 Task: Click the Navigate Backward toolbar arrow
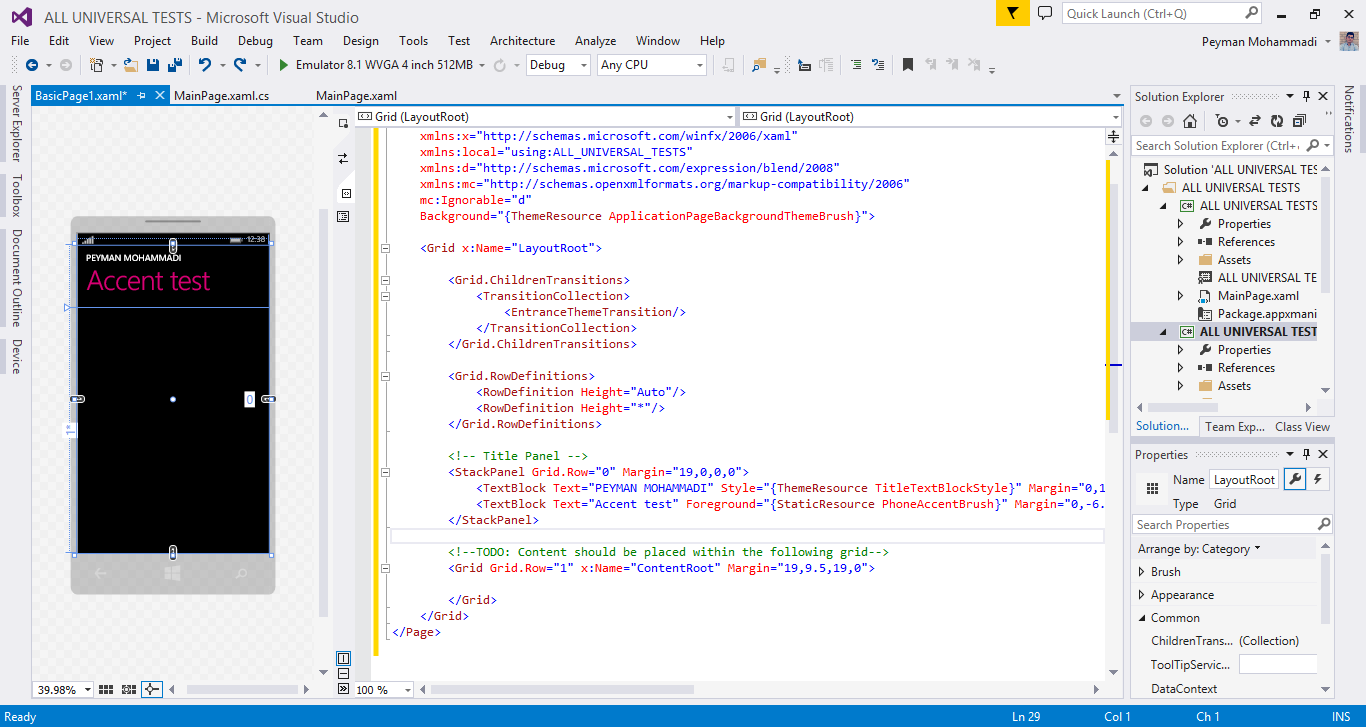pos(32,65)
